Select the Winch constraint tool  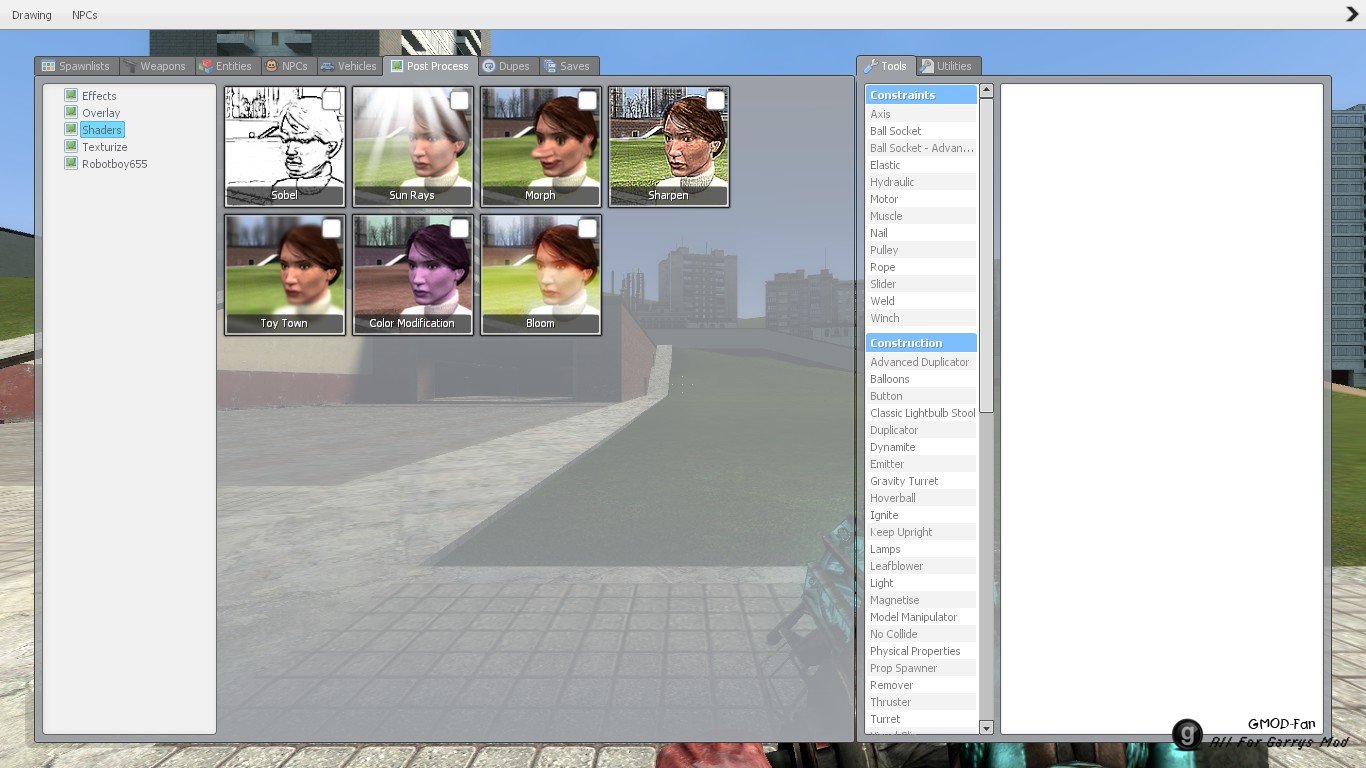tap(921, 318)
